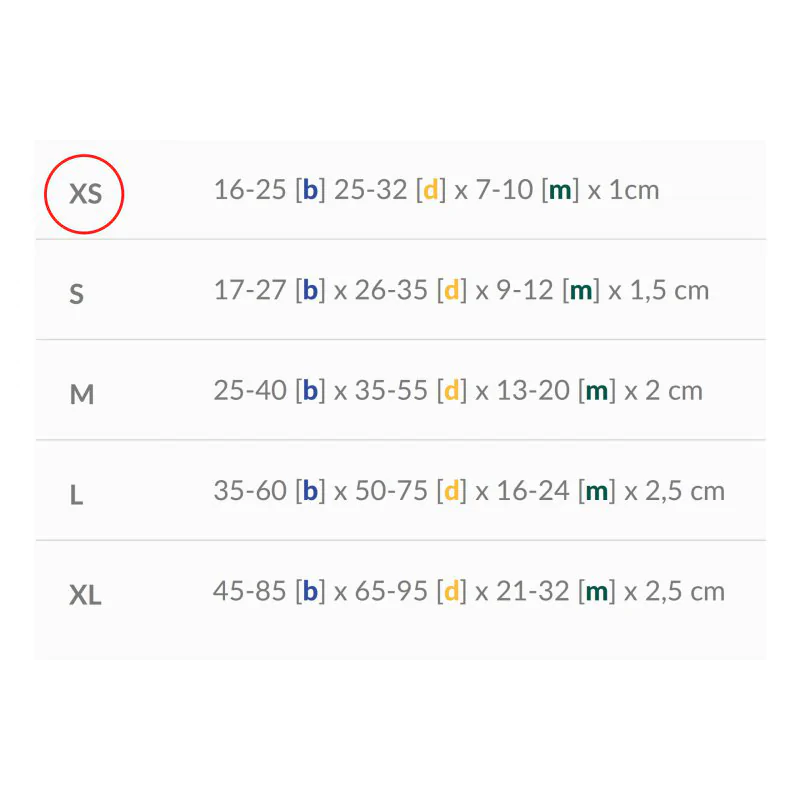Click the yellow d marker in M row
Image resolution: width=800 pixels, height=800 pixels.
[452, 390]
